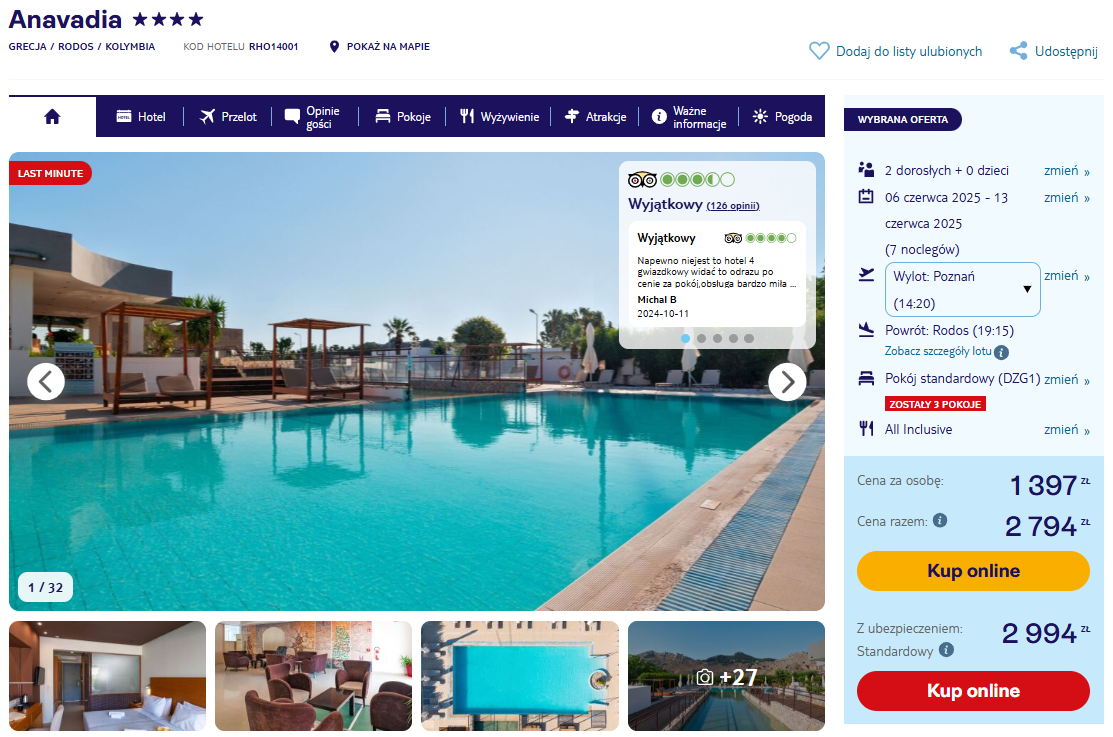Open the 126 opinii reviews link

tap(733, 206)
